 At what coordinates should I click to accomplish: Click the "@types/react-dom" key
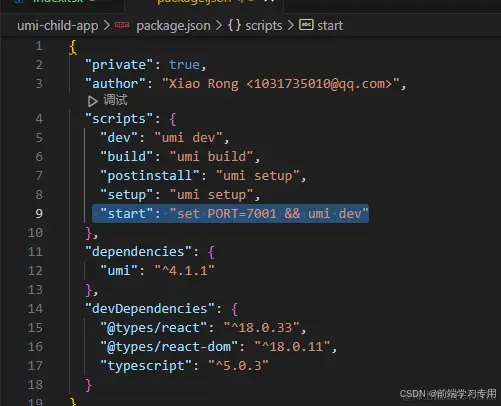click(x=169, y=347)
